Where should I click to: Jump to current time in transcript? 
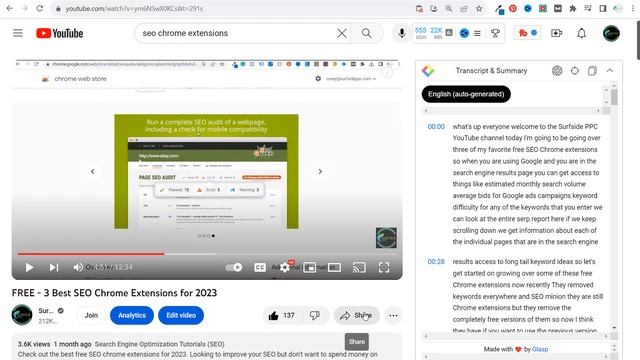(575, 71)
